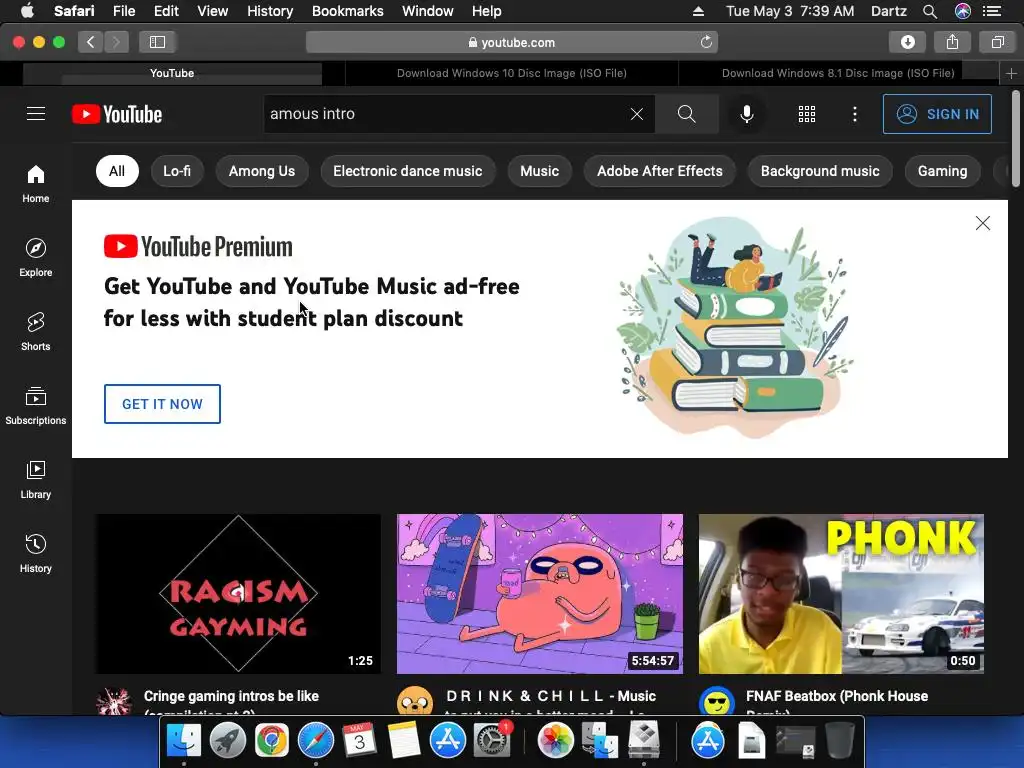Screen dimensions: 1024x768
Task: Select the Among Us filter chip
Action: 262,171
